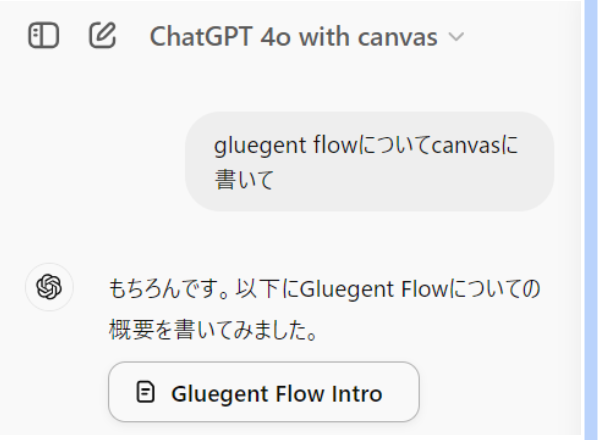Click empty header space right of the chevron
This screenshot has width=601, height=440.
[521, 37]
